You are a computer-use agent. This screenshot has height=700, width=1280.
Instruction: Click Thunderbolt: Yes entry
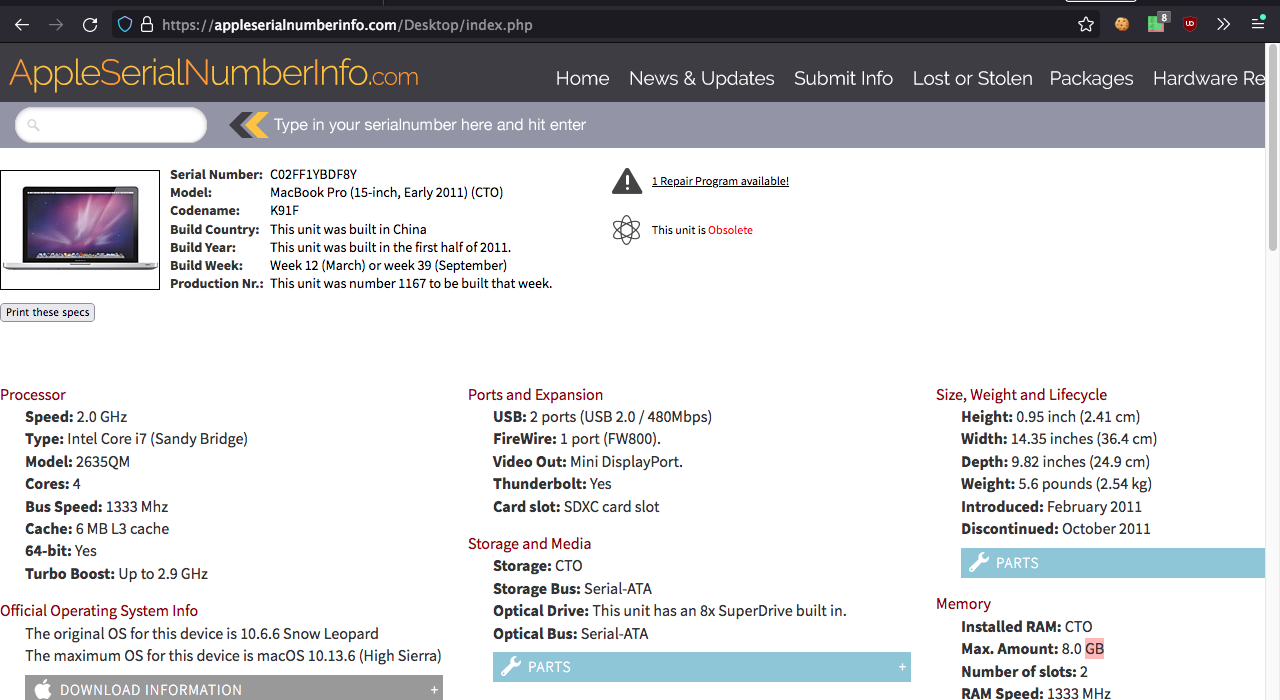point(552,483)
